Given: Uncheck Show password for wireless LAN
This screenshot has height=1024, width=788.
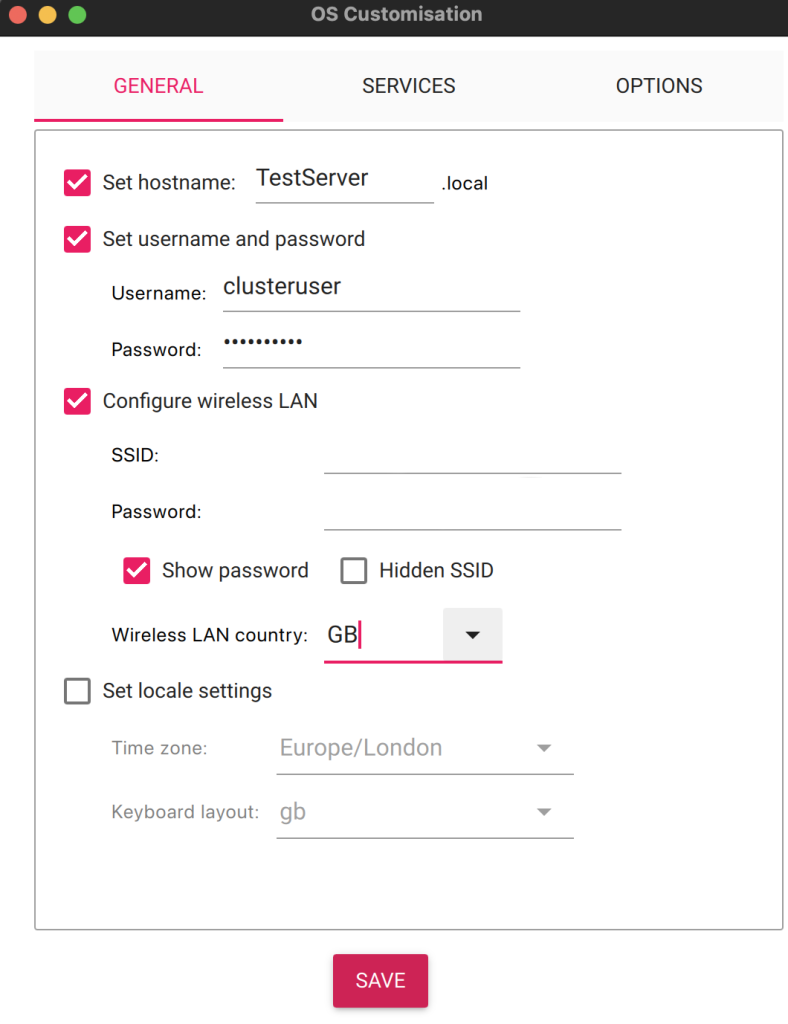Looking at the screenshot, I should (x=136, y=570).
